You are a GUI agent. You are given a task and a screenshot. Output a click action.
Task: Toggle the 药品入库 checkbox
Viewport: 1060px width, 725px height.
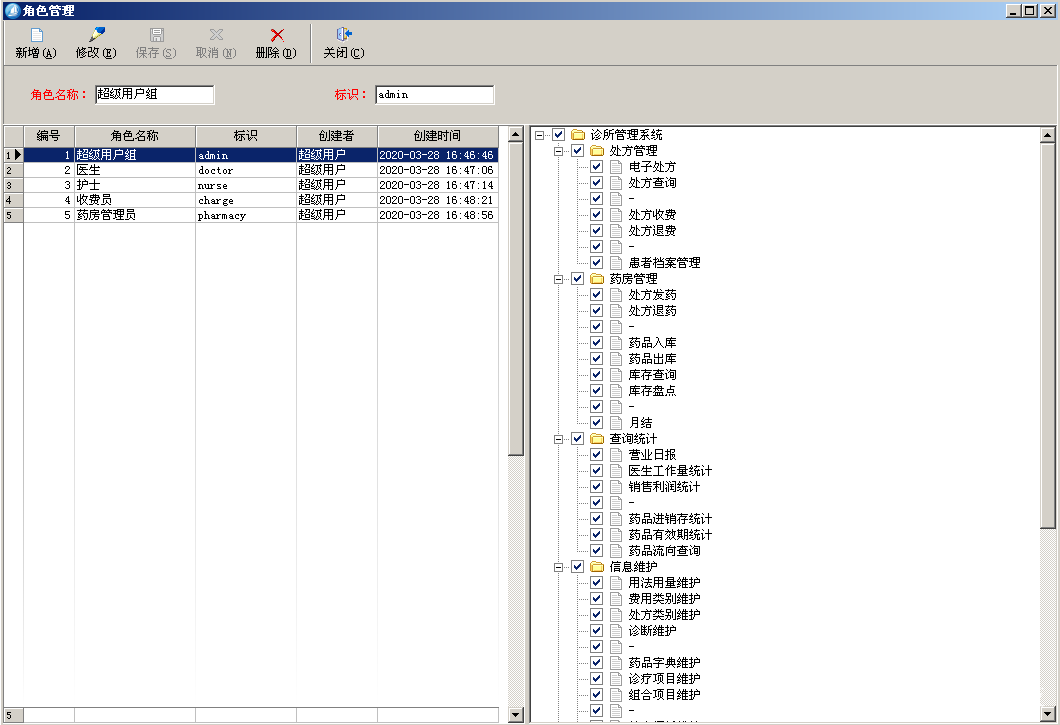click(x=596, y=343)
